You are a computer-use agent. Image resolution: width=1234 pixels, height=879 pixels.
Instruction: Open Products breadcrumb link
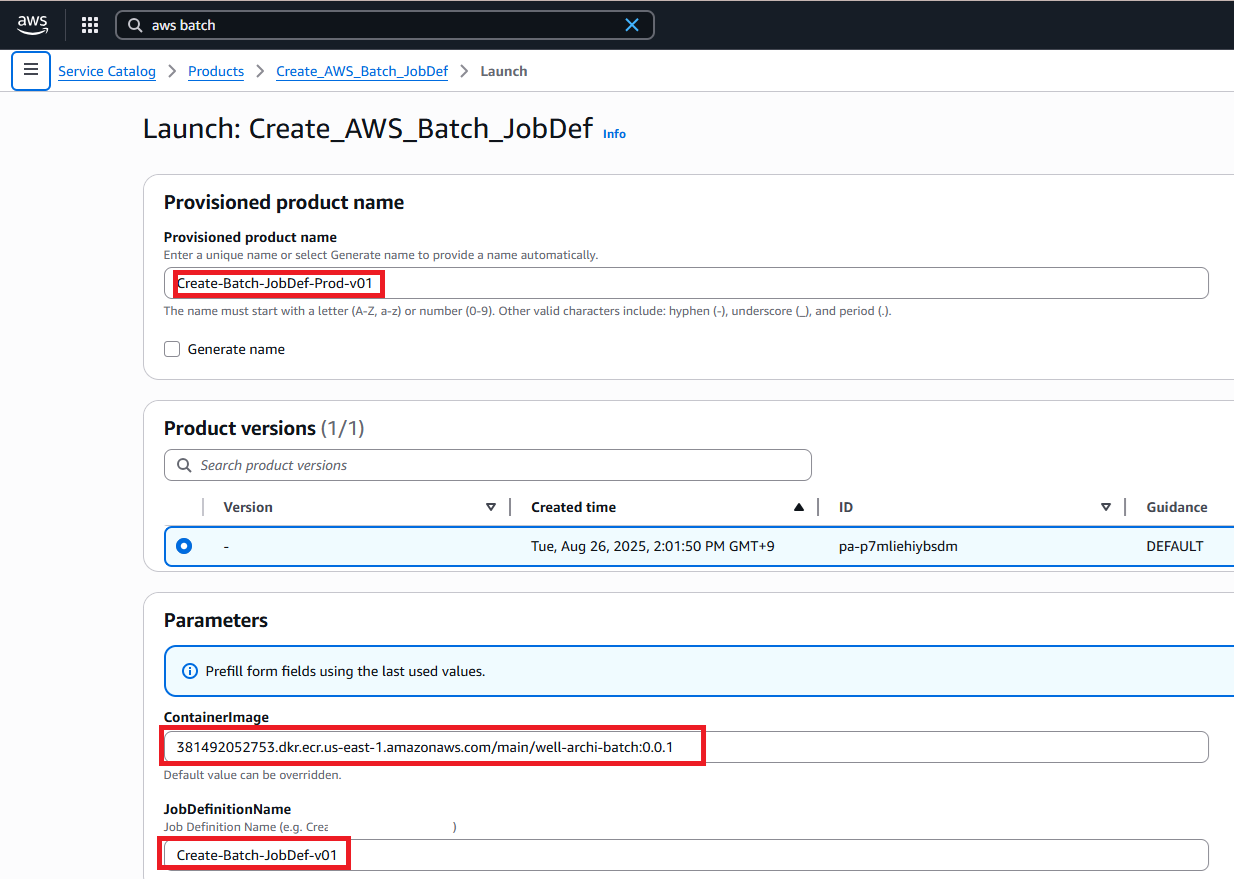click(x=216, y=71)
